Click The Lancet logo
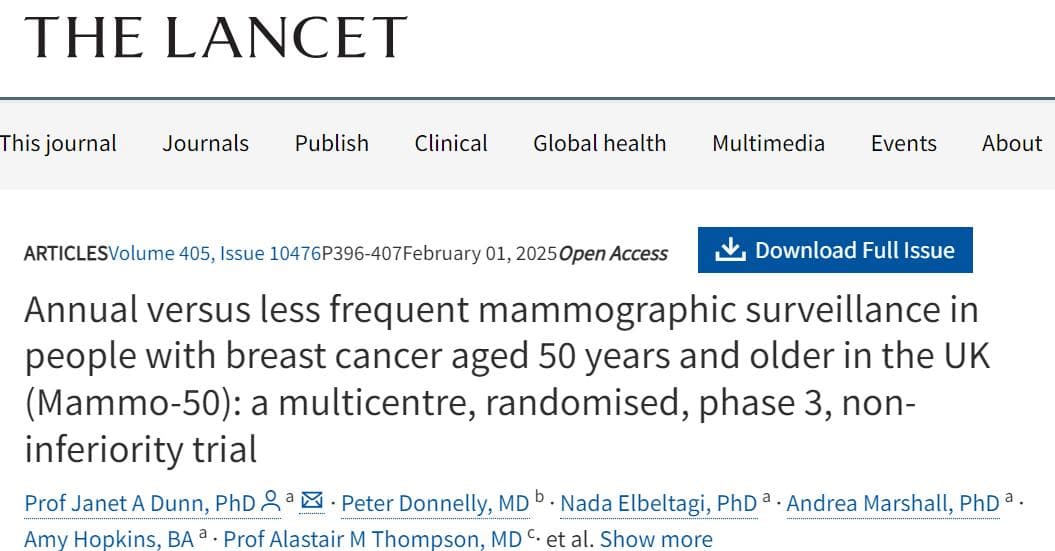Viewport: 1055px width, 551px height. [215, 37]
